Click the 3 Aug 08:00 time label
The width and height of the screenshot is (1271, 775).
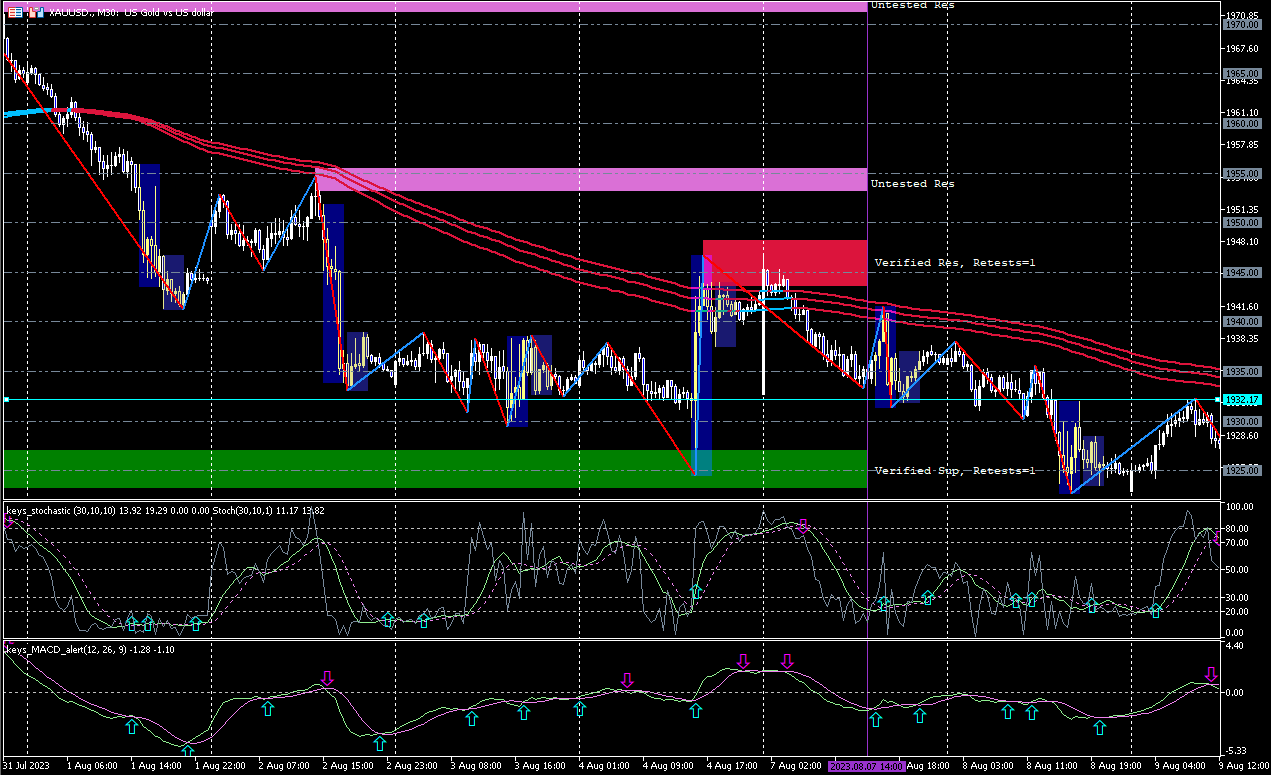coord(476,766)
